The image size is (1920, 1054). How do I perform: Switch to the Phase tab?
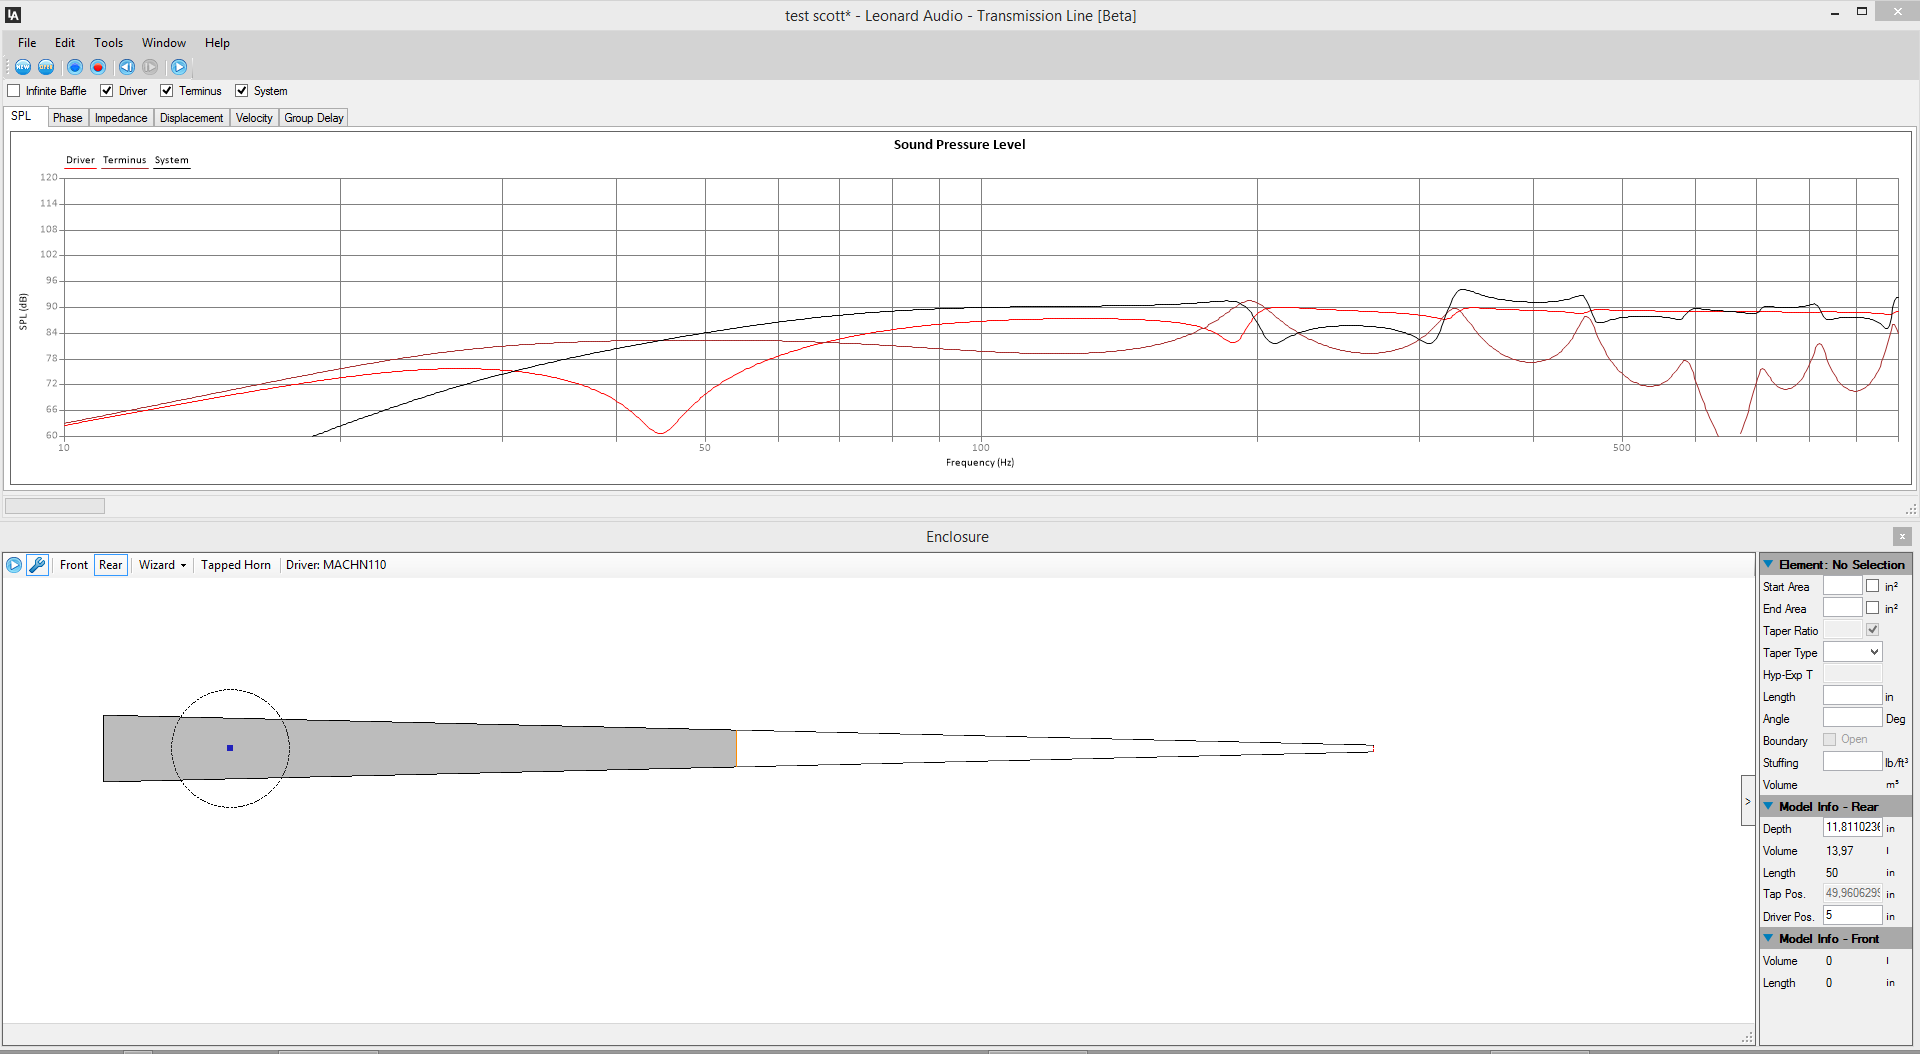(x=68, y=118)
